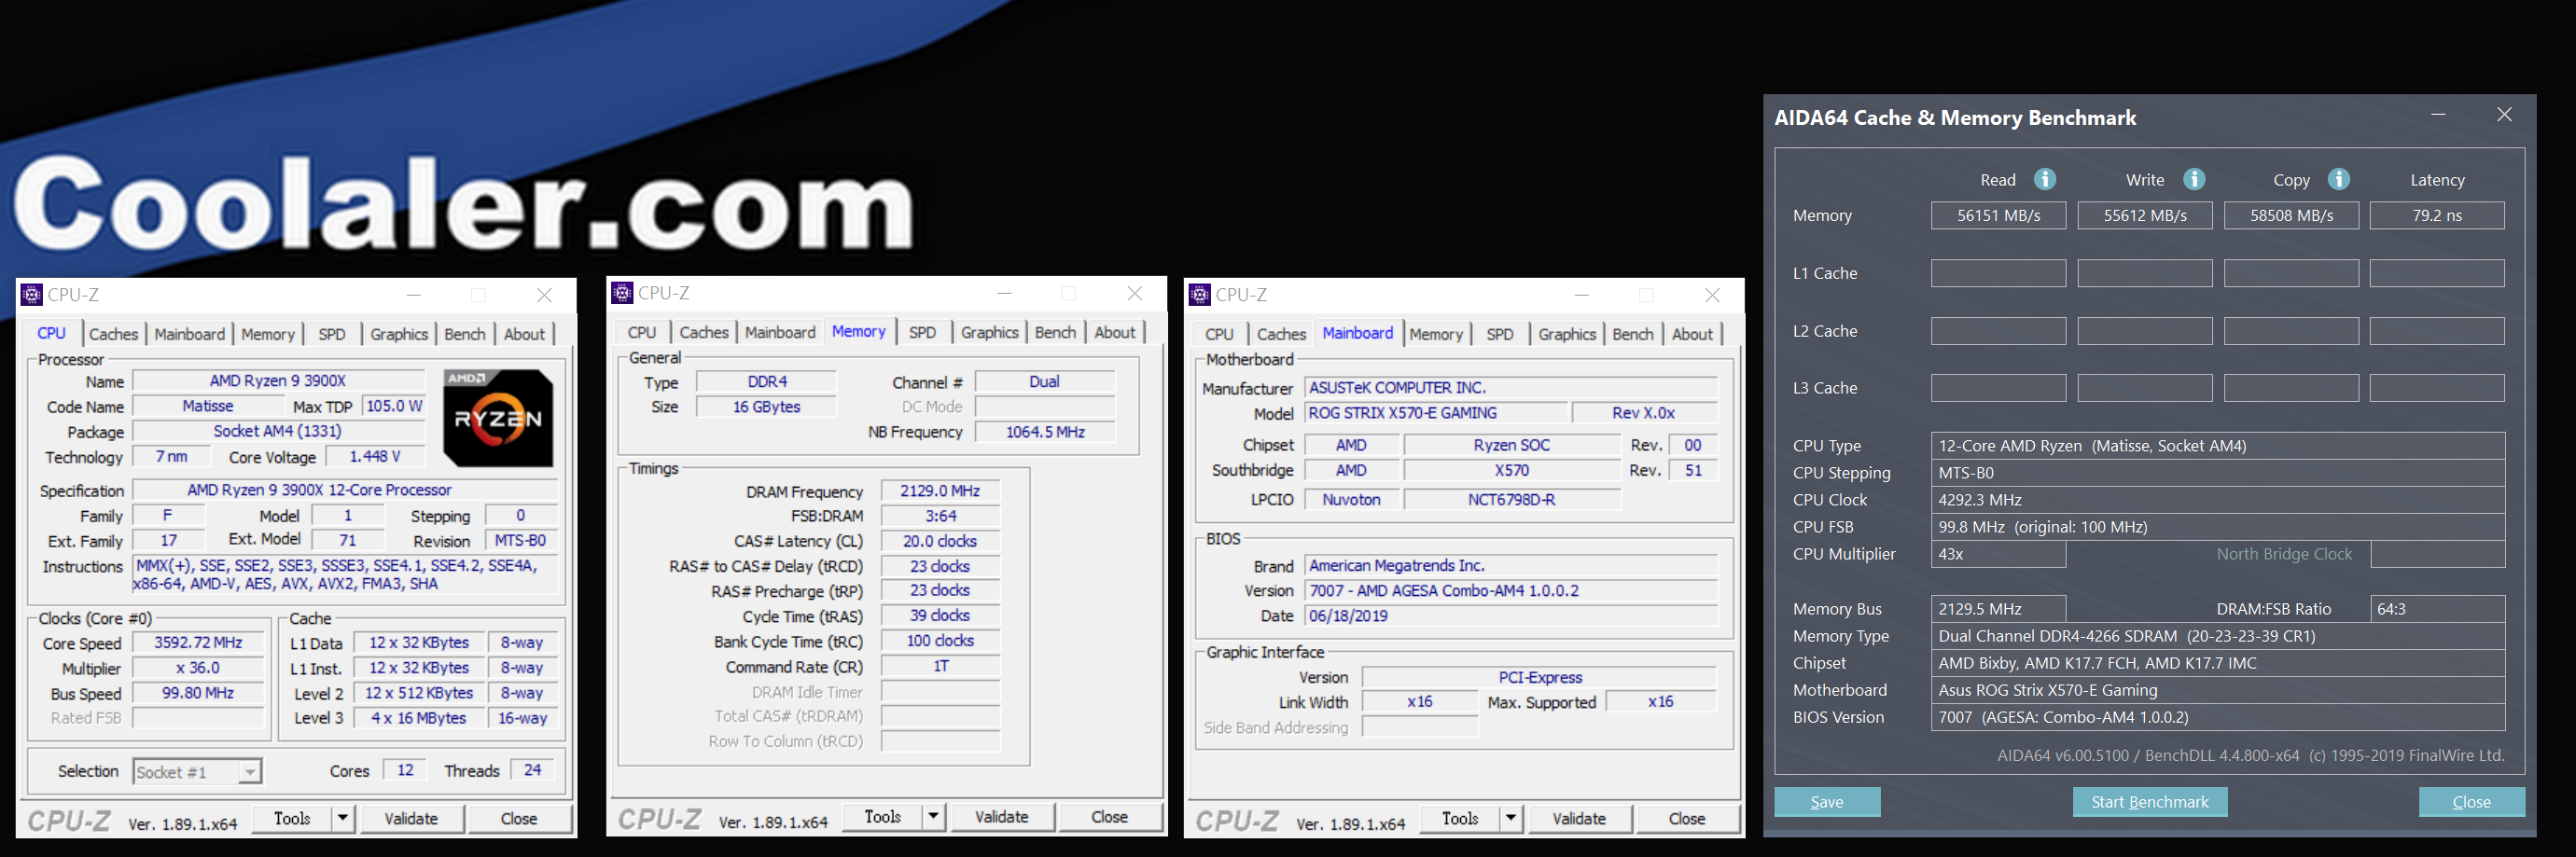Click the Threads value 24
The width and height of the screenshot is (2576, 857).
tap(532, 770)
